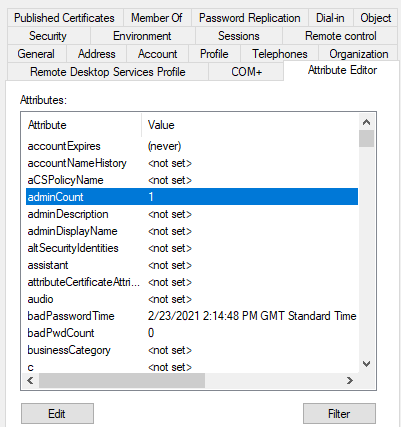Click the Filter button

pos(339,414)
